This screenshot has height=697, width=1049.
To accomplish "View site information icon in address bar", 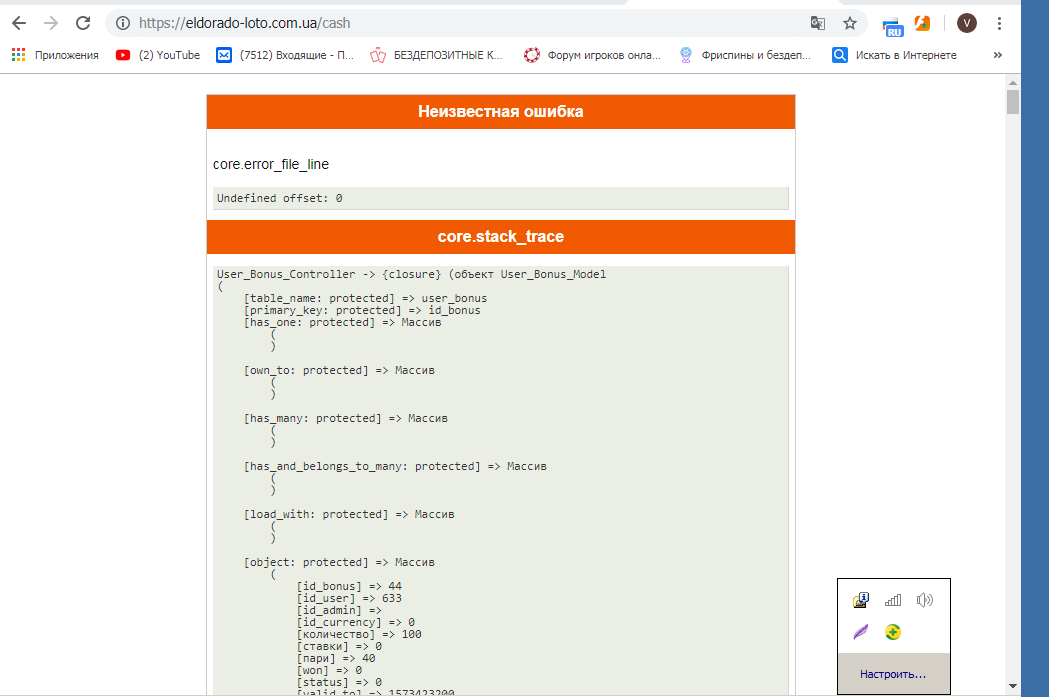I will tap(122, 23).
